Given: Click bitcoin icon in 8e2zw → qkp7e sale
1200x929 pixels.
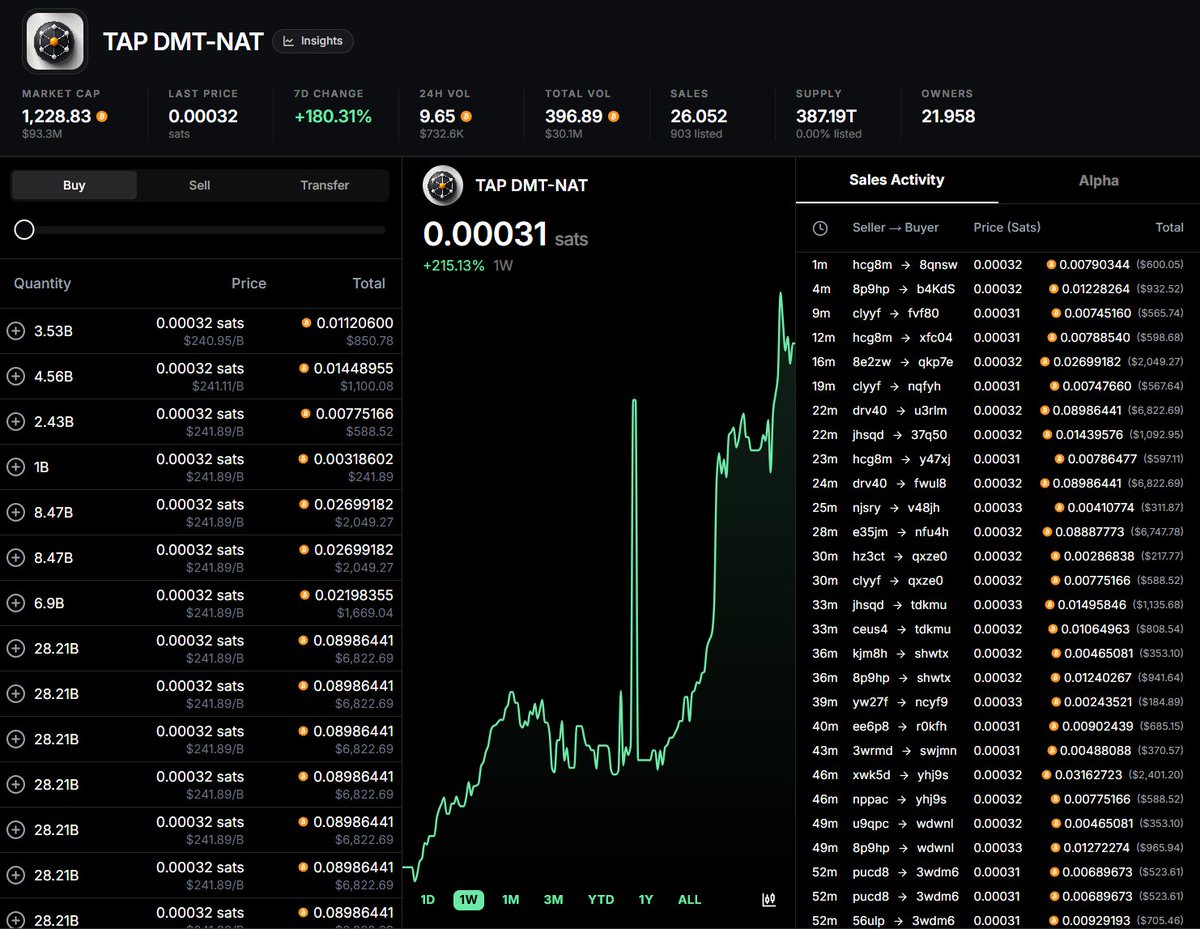Looking at the screenshot, I should (x=1045, y=362).
